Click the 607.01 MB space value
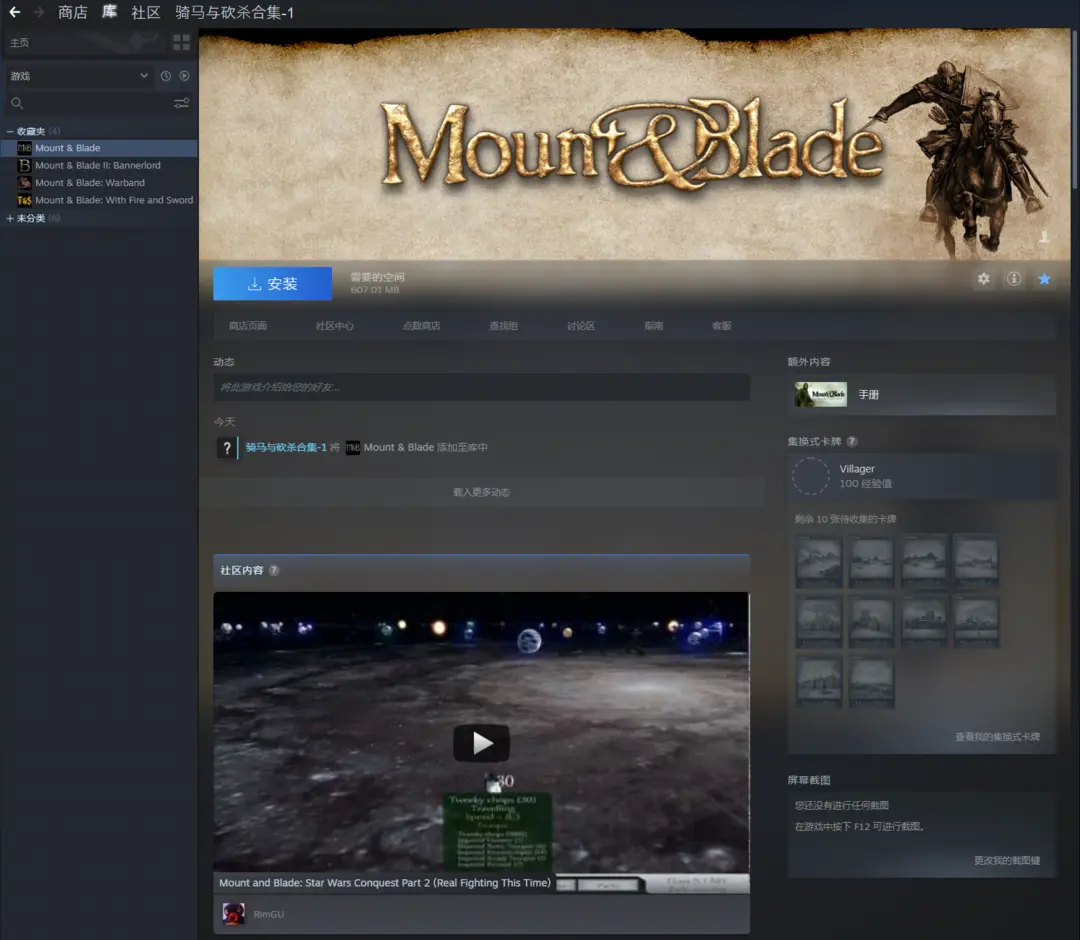 (x=375, y=290)
